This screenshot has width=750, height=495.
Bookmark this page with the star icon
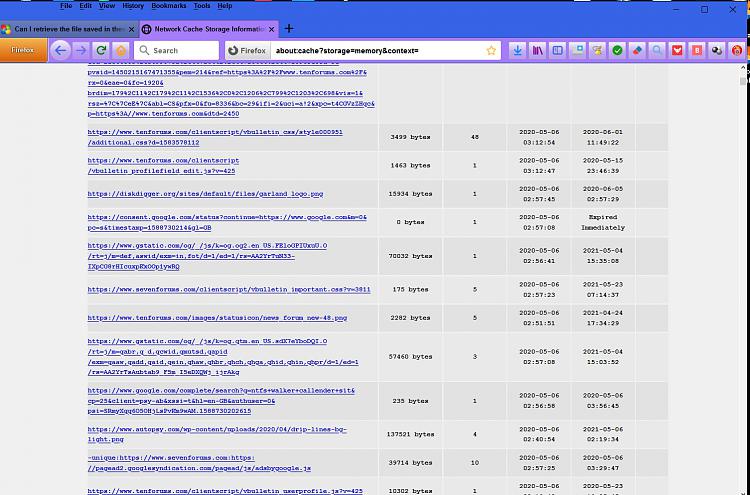pyautogui.click(x=491, y=50)
